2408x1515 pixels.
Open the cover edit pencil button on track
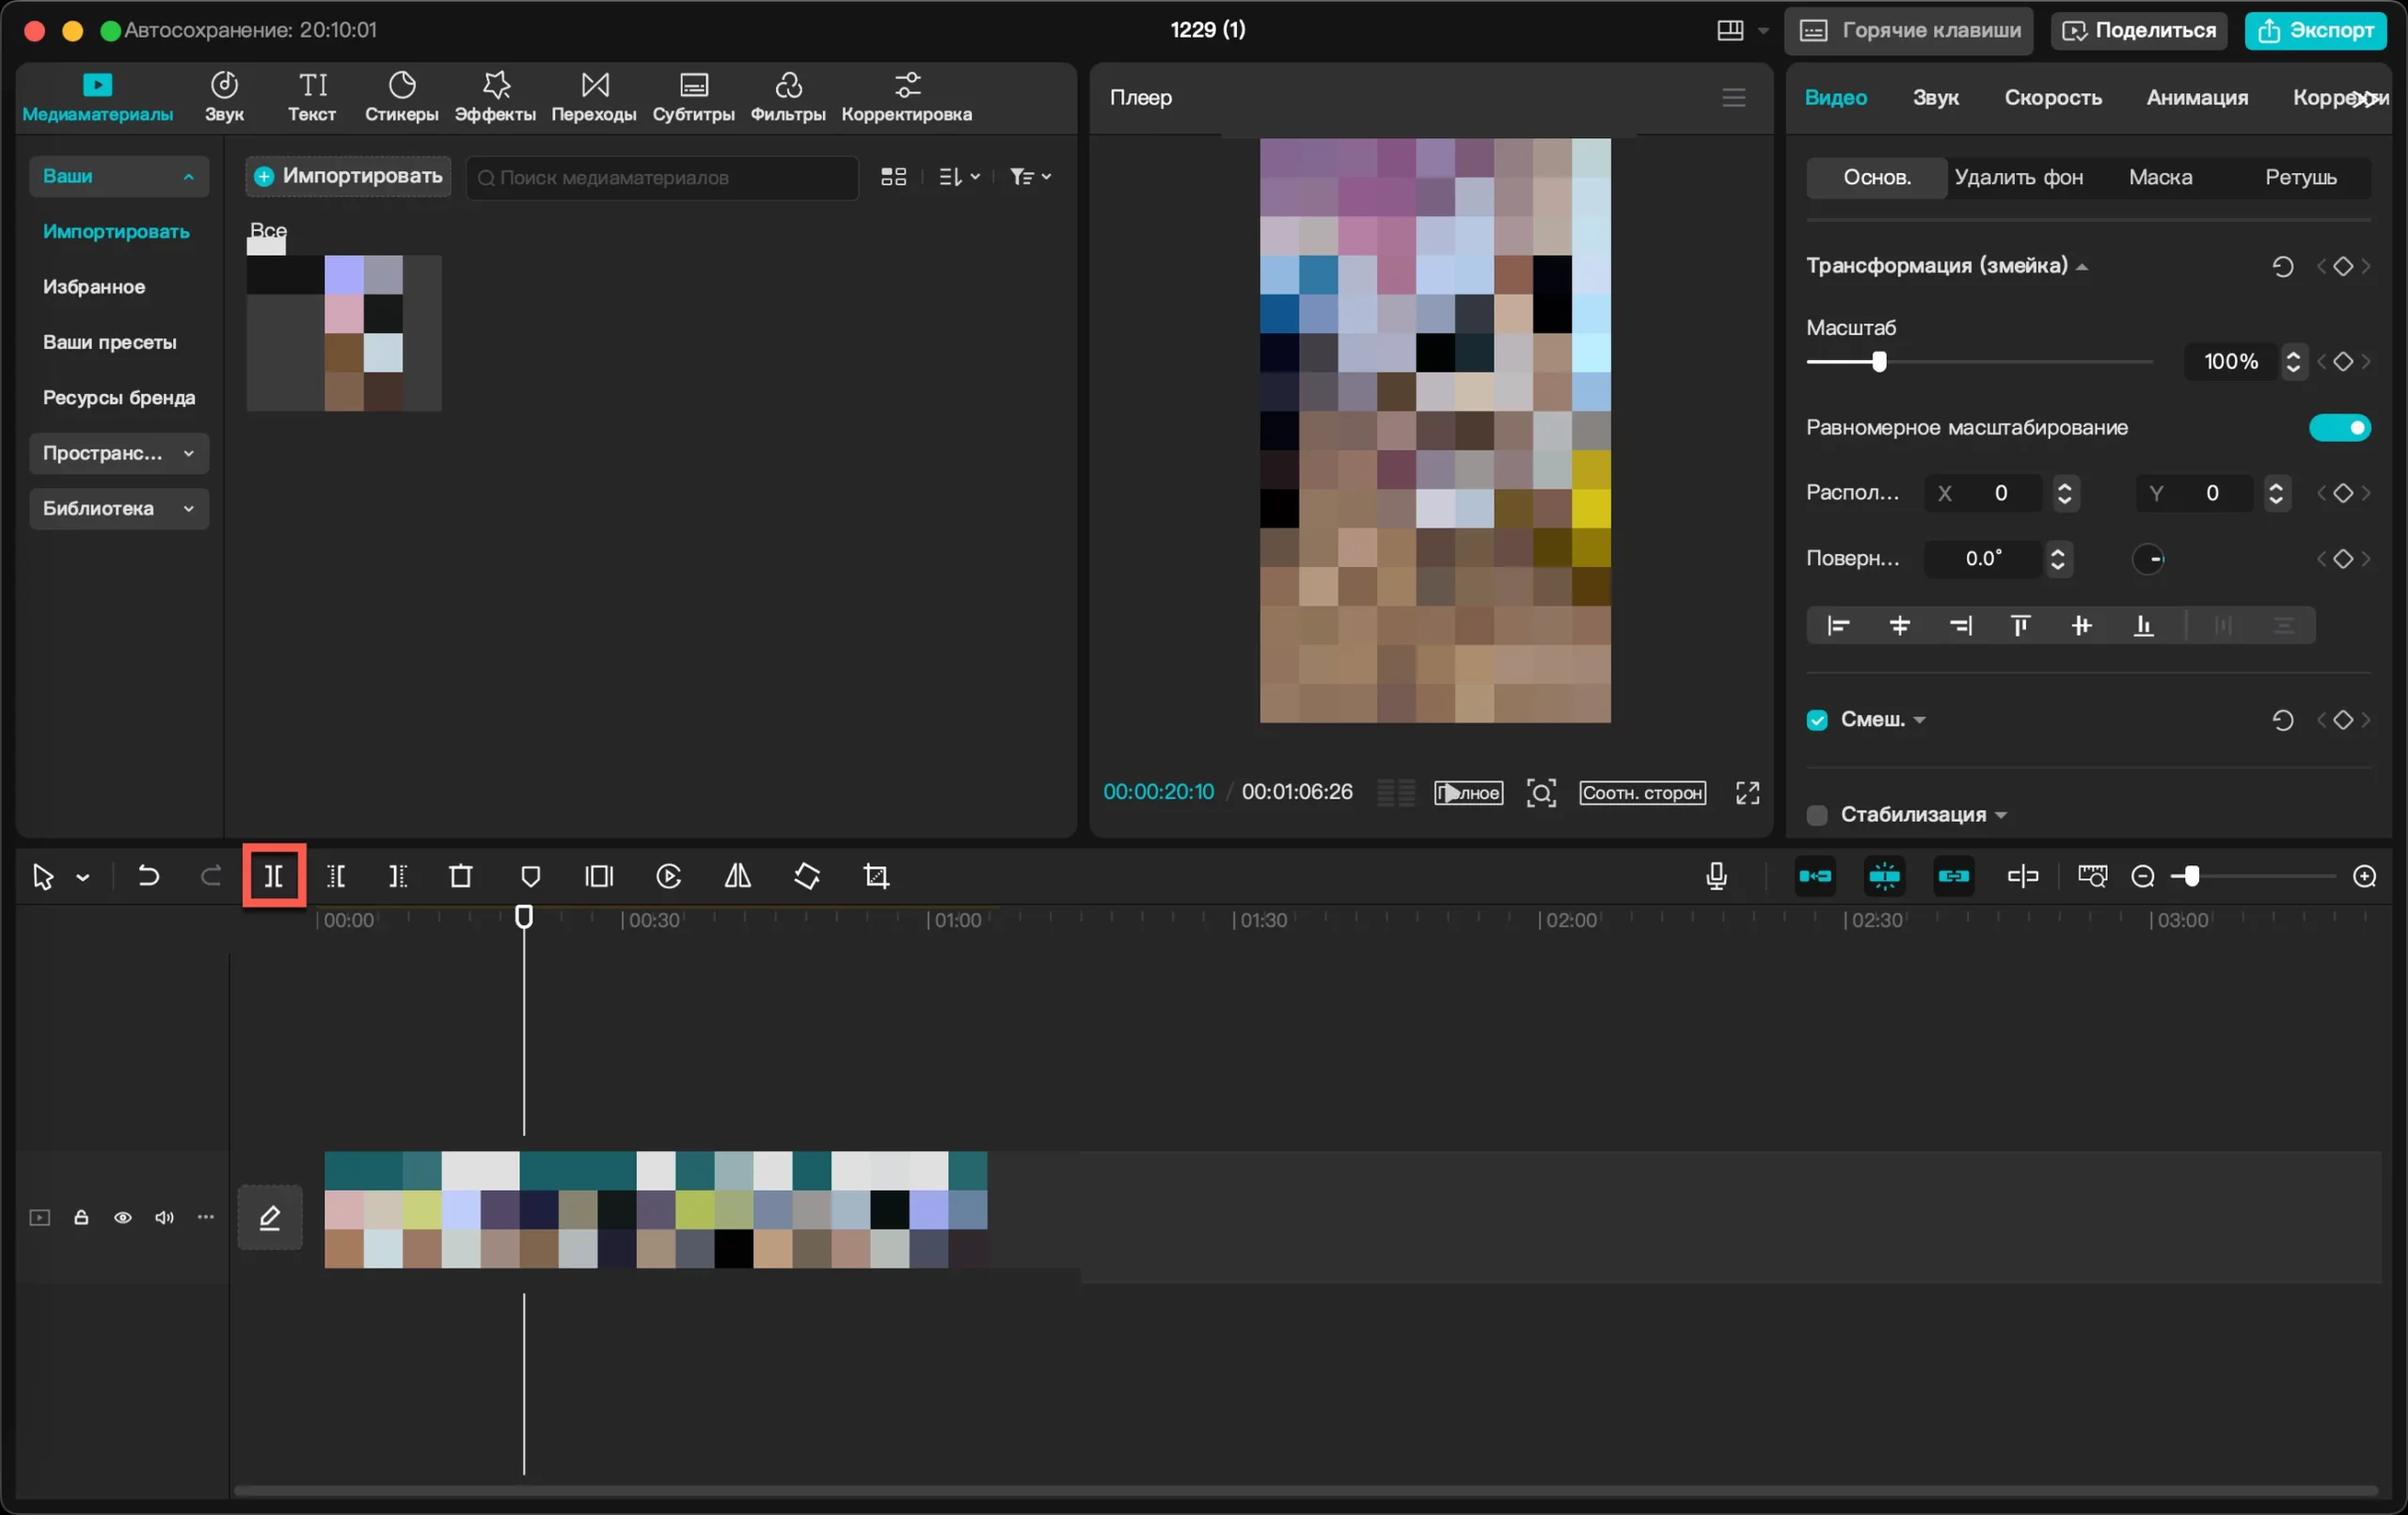coord(270,1217)
